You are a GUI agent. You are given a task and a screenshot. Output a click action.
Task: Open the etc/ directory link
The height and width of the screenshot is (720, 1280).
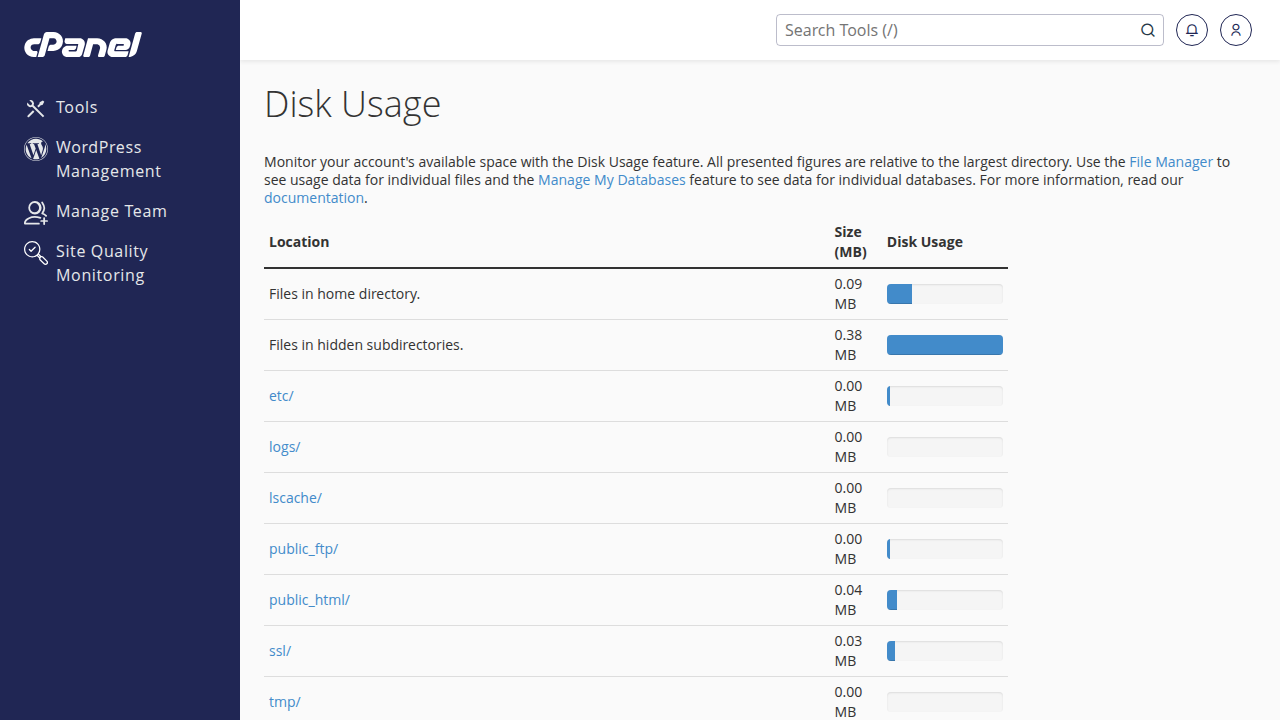point(281,396)
